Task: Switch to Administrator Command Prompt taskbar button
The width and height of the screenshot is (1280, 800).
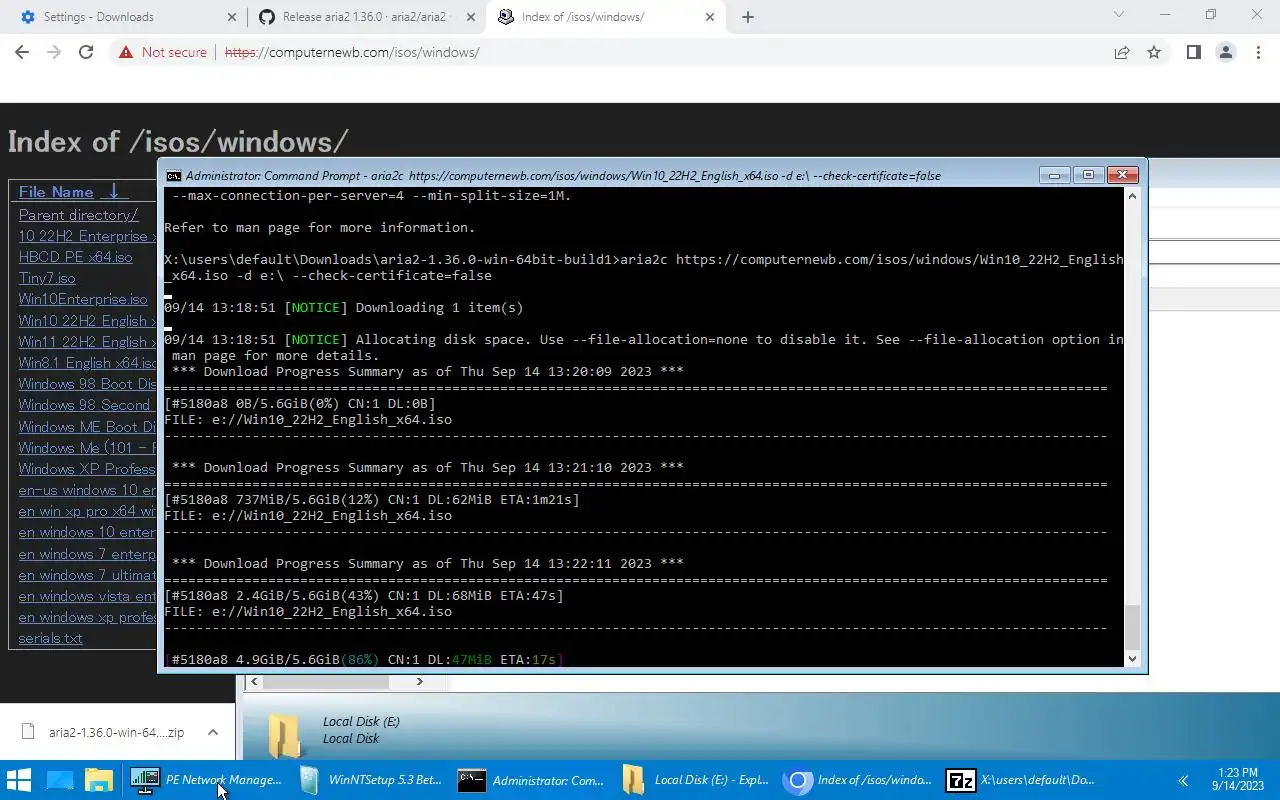Action: [x=530, y=780]
